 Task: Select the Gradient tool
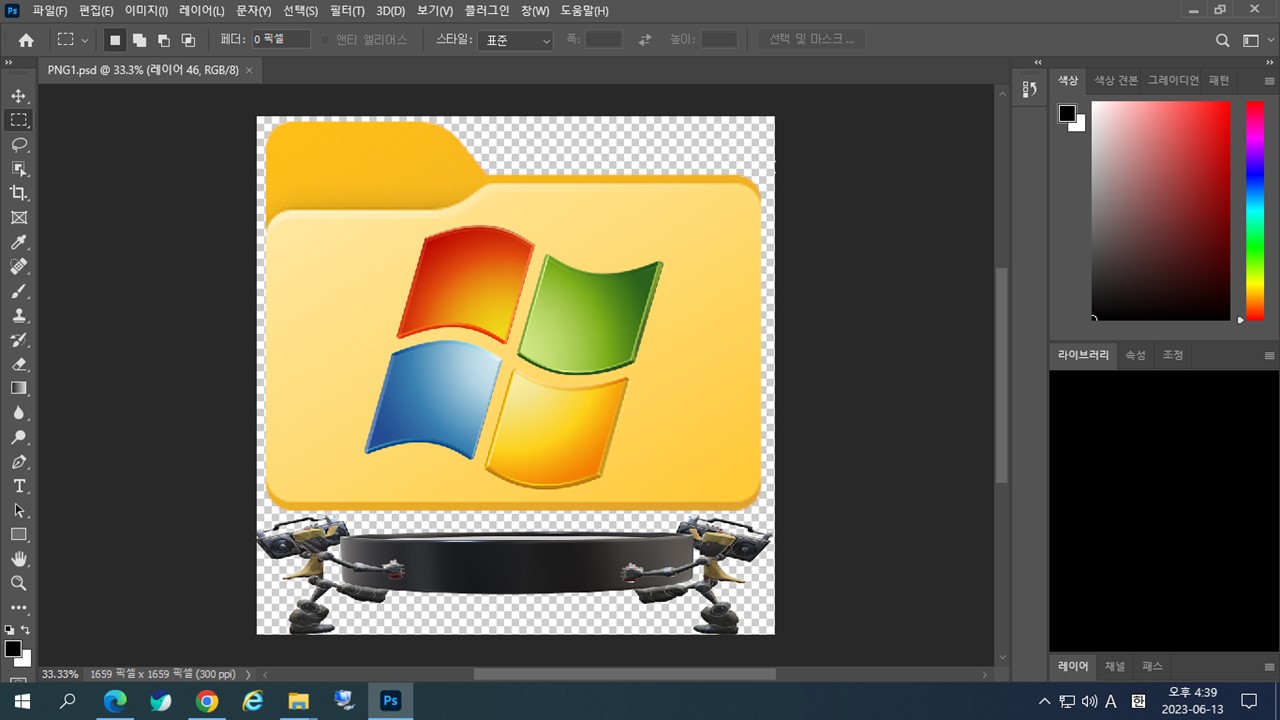click(19, 388)
